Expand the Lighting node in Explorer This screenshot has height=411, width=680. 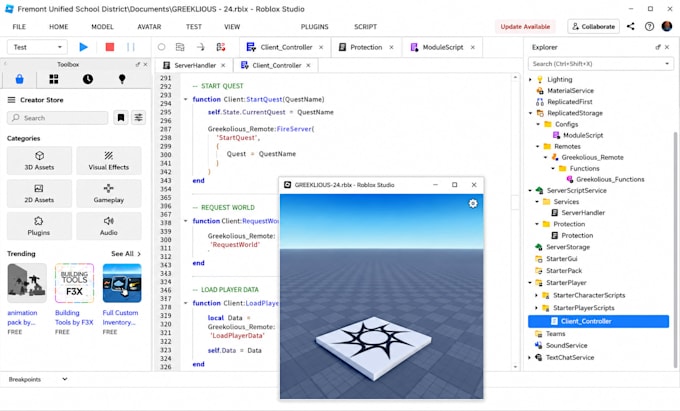click(x=530, y=79)
